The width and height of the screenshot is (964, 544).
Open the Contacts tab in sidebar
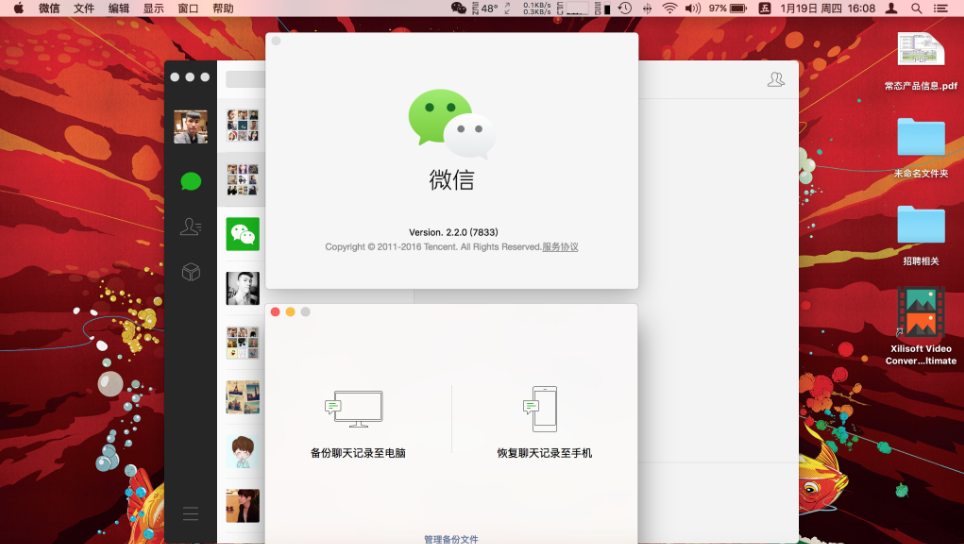tap(190, 227)
